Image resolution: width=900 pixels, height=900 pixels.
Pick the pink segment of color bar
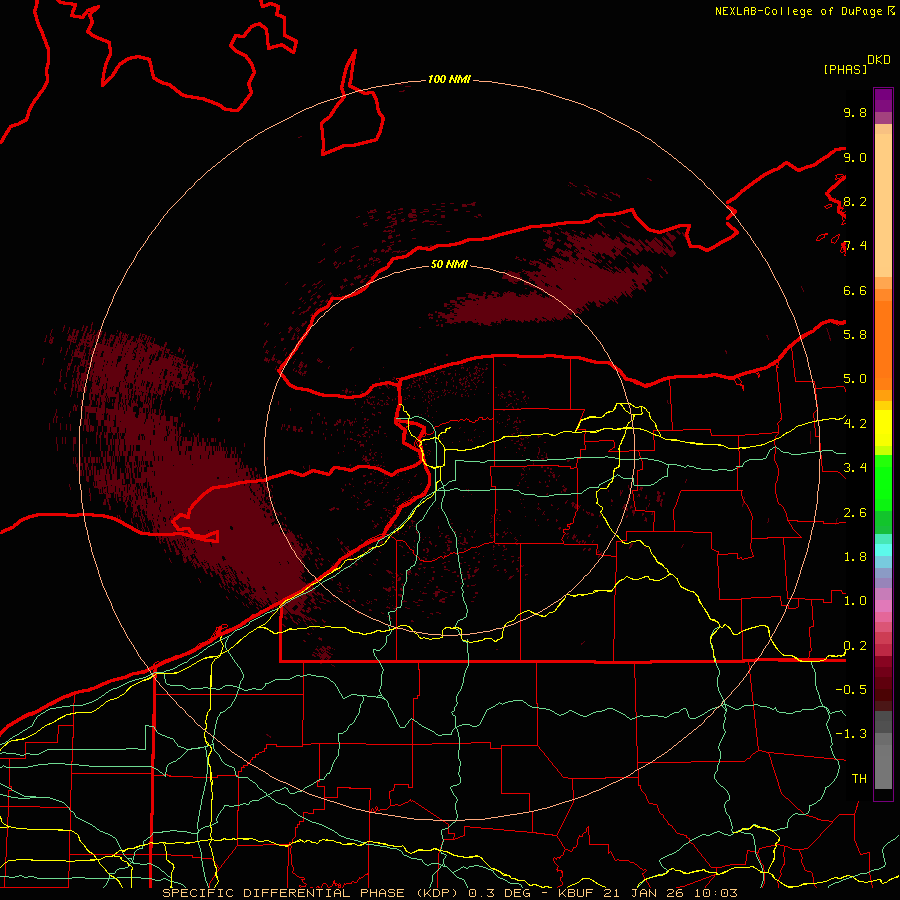tap(883, 606)
